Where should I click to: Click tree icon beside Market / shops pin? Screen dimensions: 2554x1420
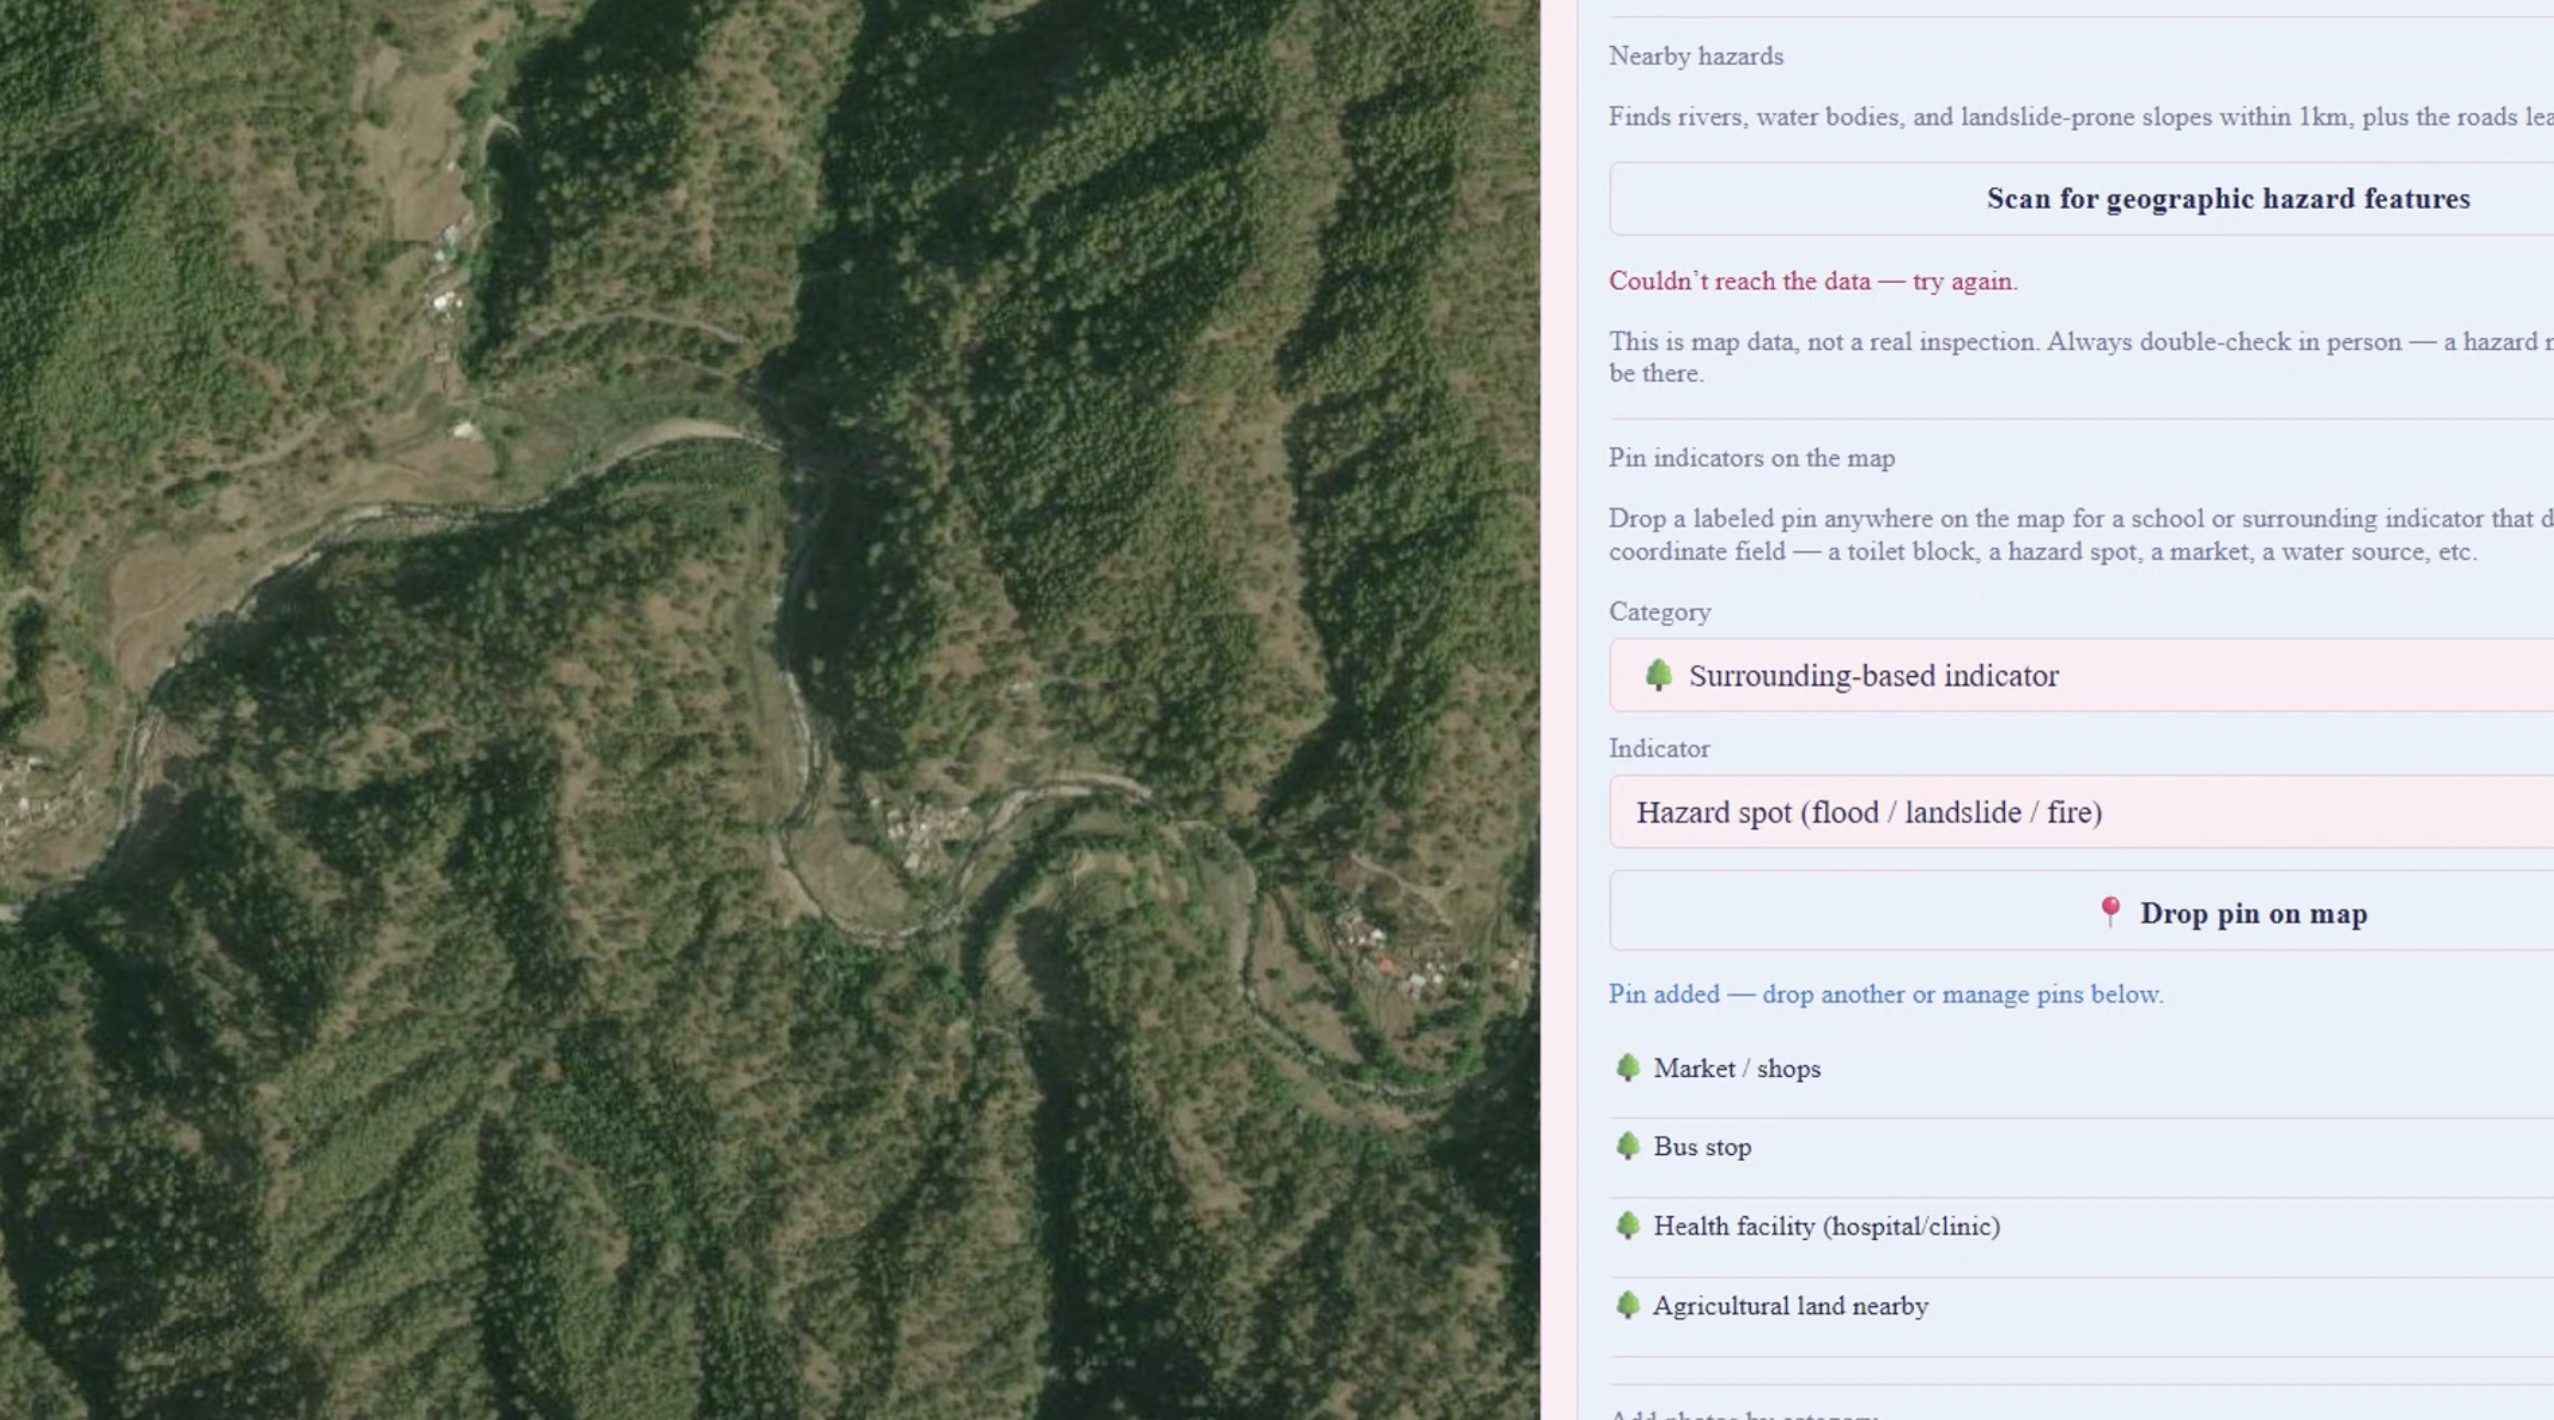(1628, 1068)
